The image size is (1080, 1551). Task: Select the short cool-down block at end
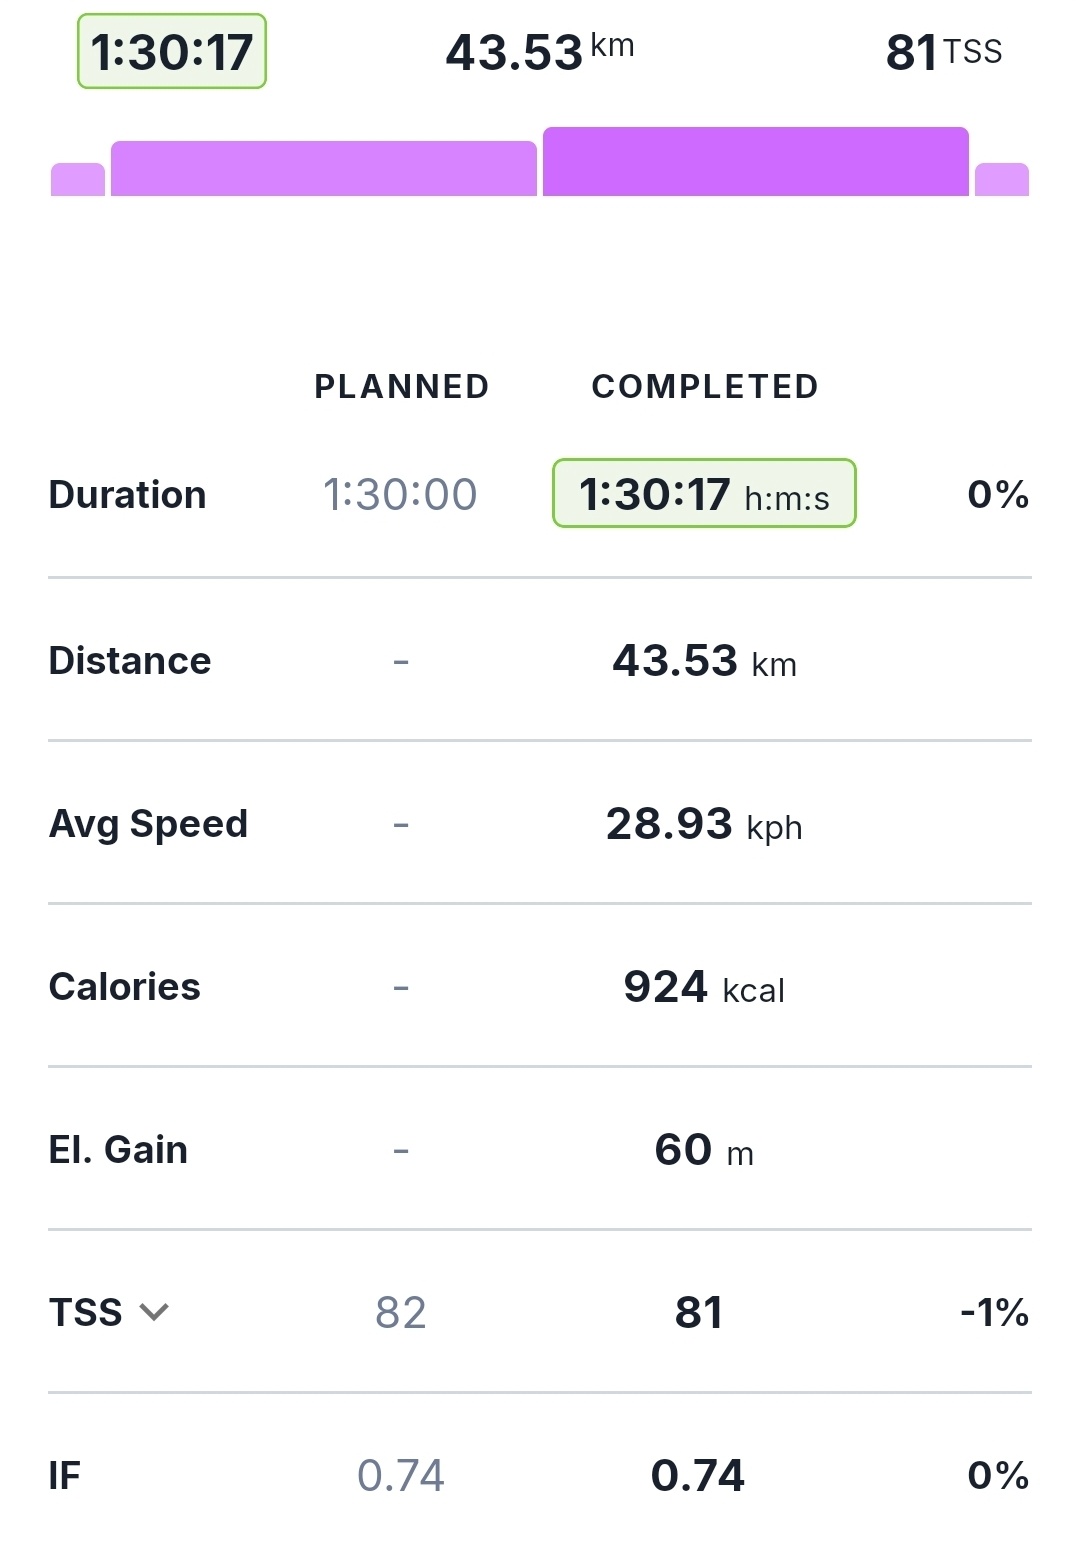click(x=1001, y=180)
